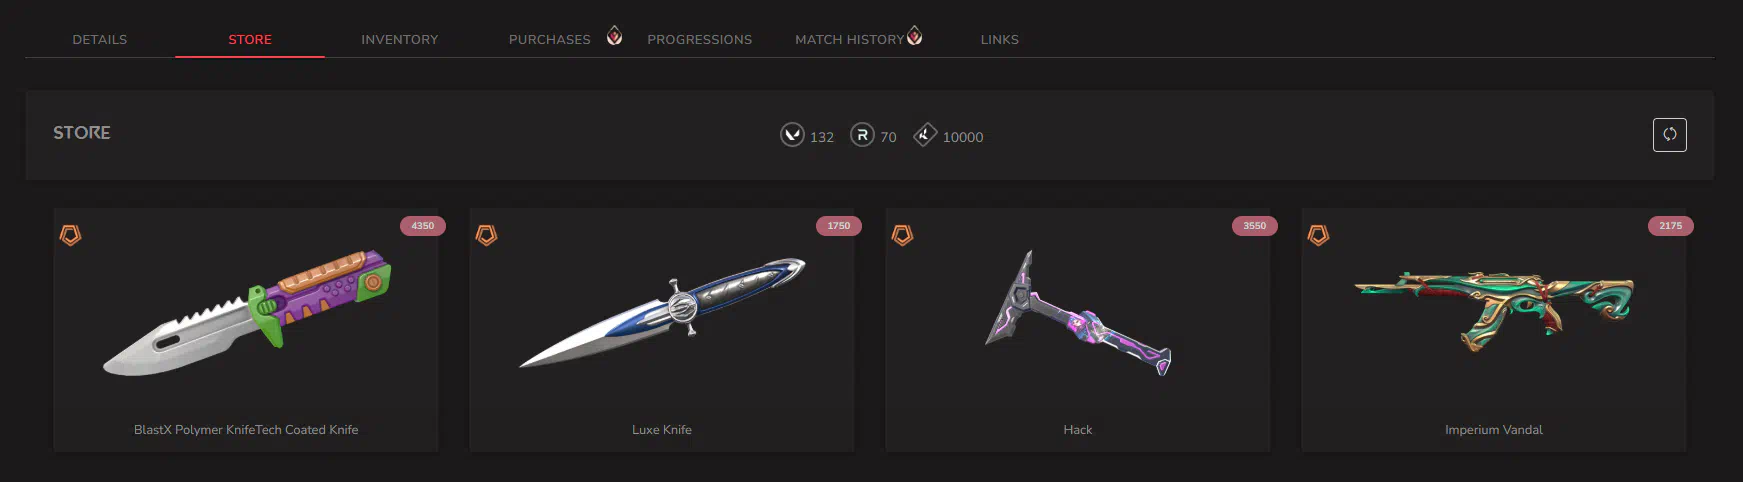Click the Kingdom Credits currency icon

point(925,134)
